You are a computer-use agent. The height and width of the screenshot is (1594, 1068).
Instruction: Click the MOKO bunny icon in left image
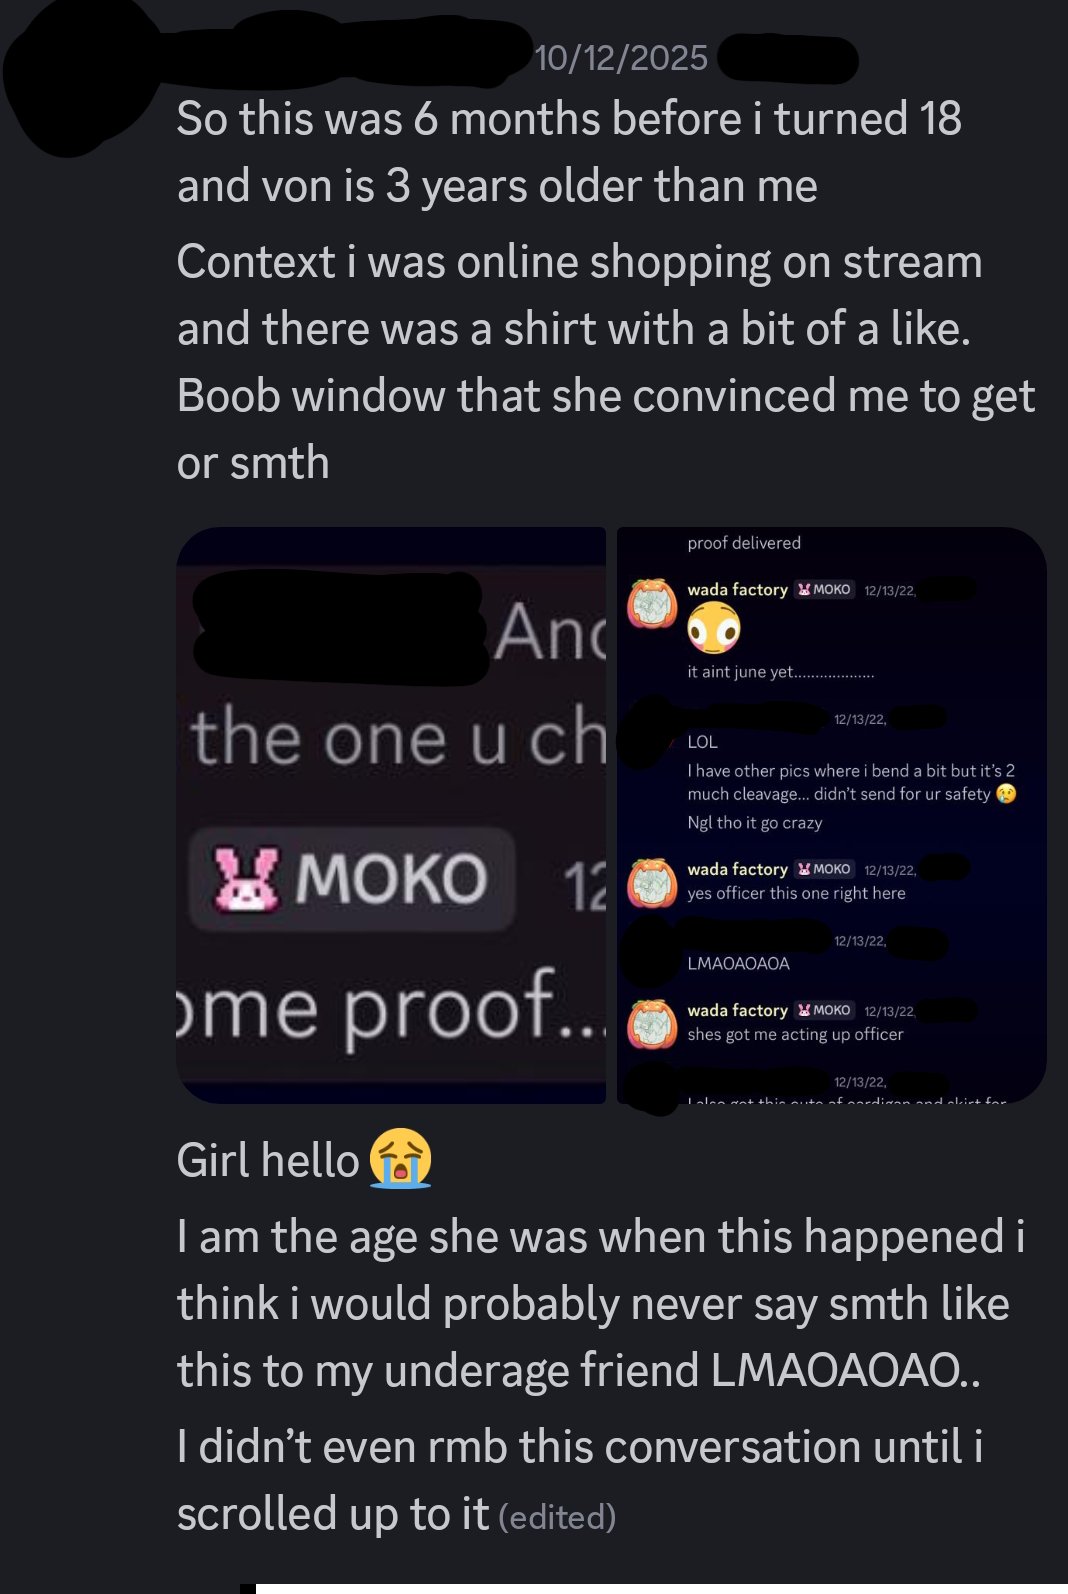tap(245, 879)
